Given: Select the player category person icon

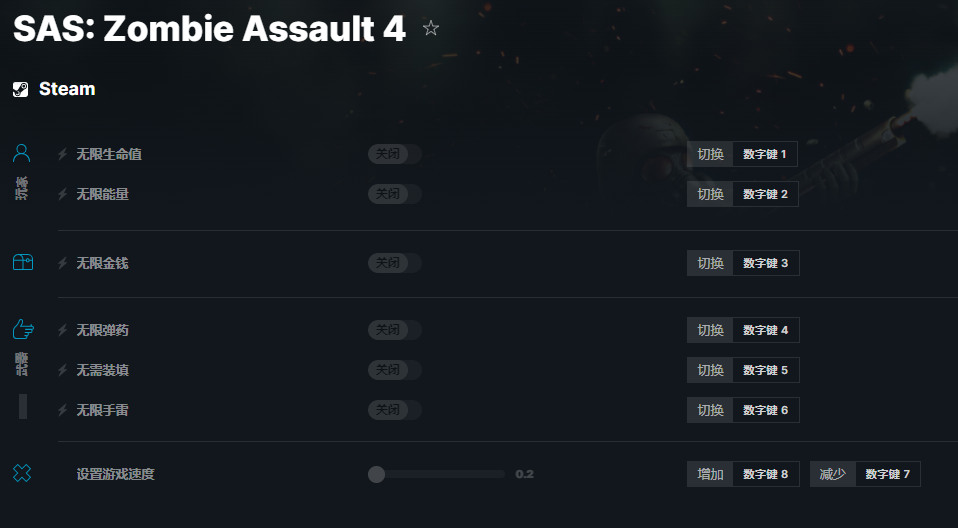Looking at the screenshot, I should [22, 153].
